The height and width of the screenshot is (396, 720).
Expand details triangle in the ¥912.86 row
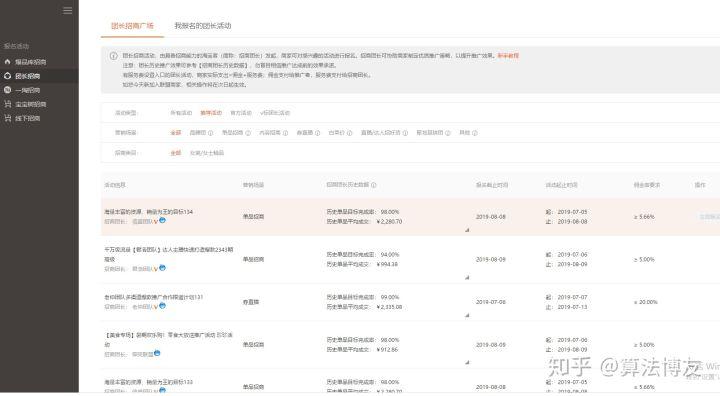467,362
